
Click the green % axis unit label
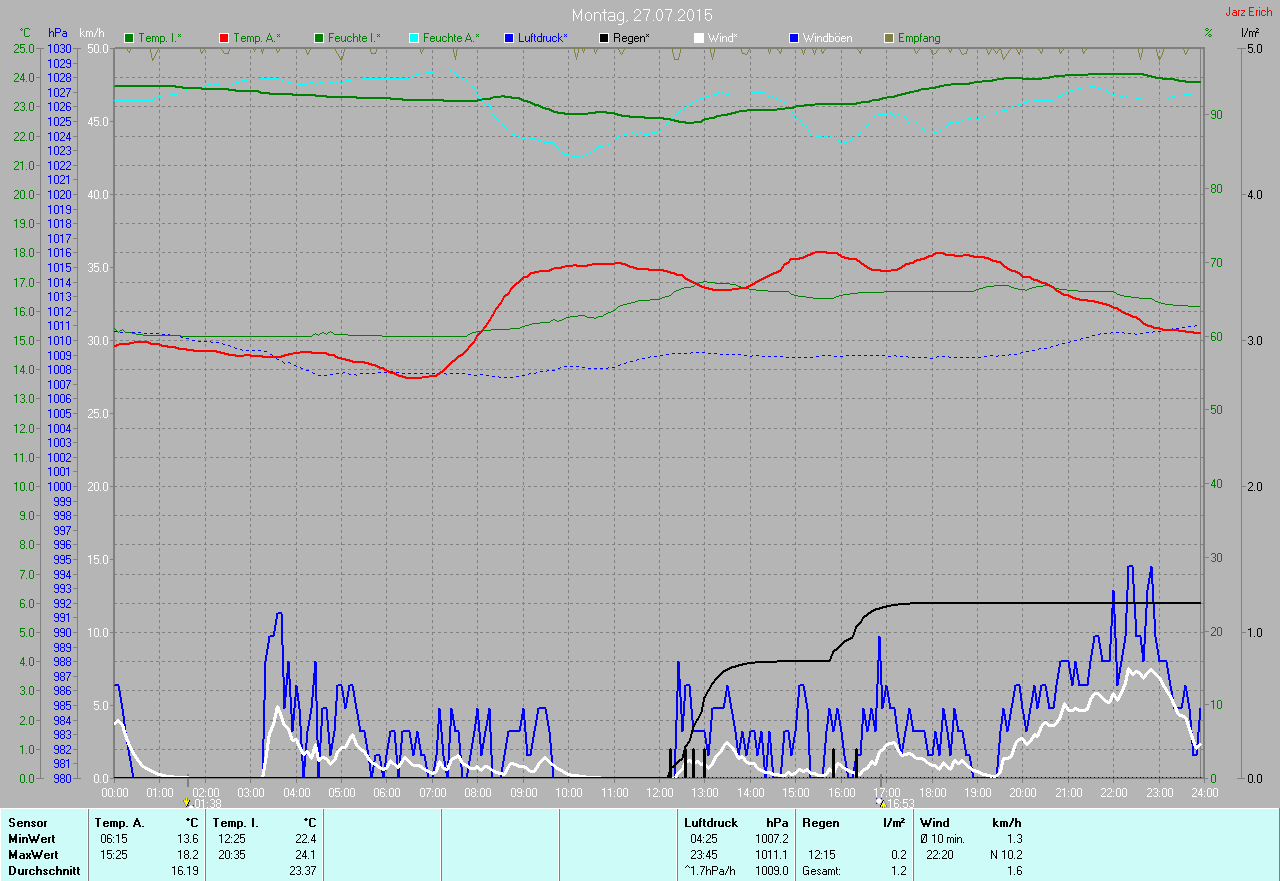click(x=1208, y=33)
